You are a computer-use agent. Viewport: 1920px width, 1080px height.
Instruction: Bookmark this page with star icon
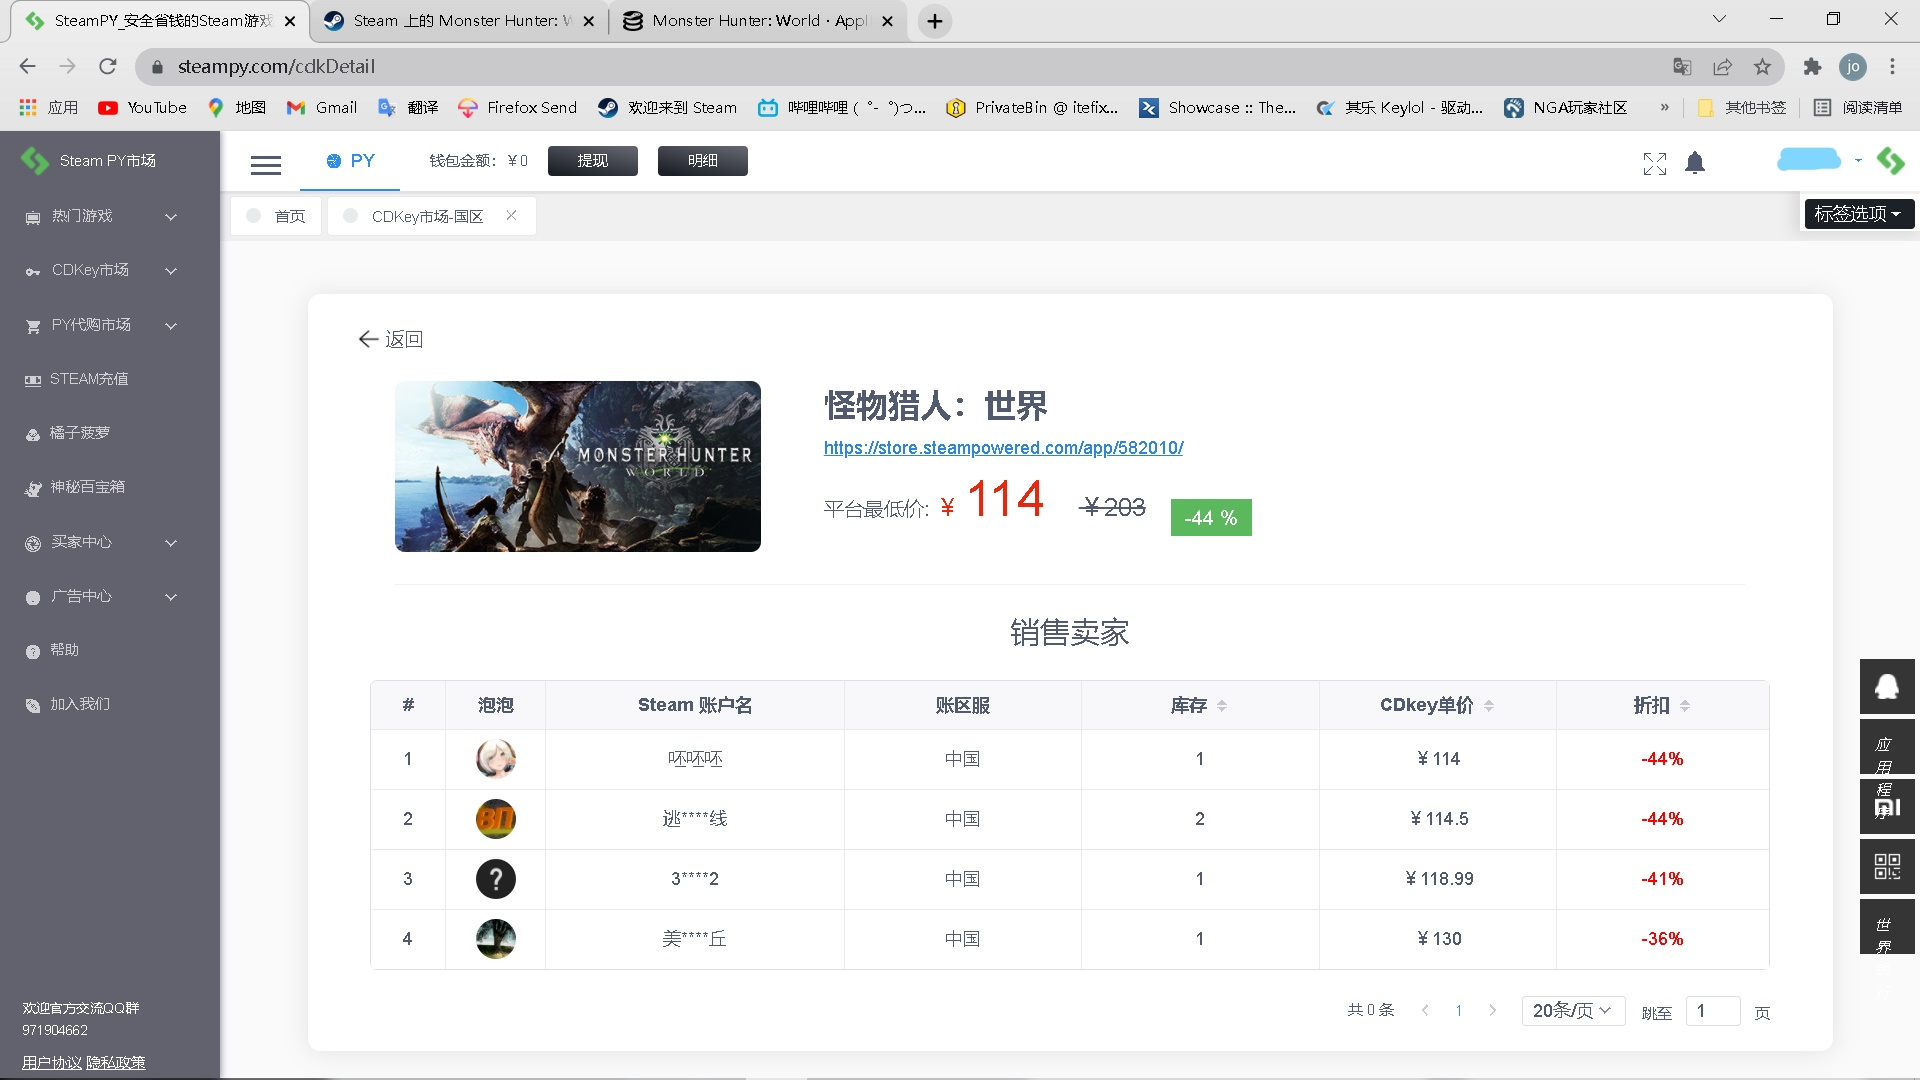[1762, 67]
